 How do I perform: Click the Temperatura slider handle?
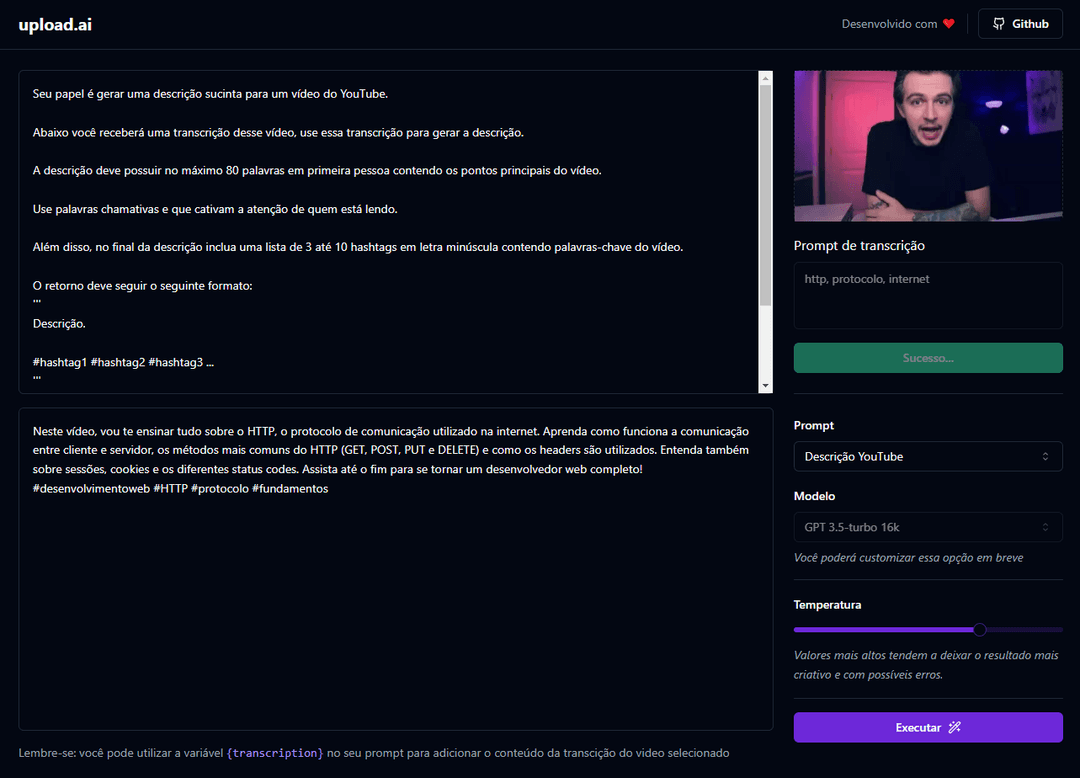[980, 629]
